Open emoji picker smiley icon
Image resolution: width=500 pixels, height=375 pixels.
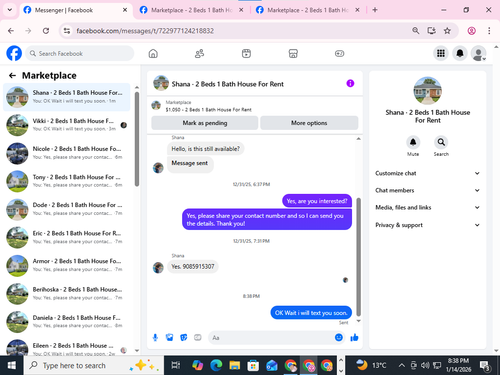click(x=339, y=337)
